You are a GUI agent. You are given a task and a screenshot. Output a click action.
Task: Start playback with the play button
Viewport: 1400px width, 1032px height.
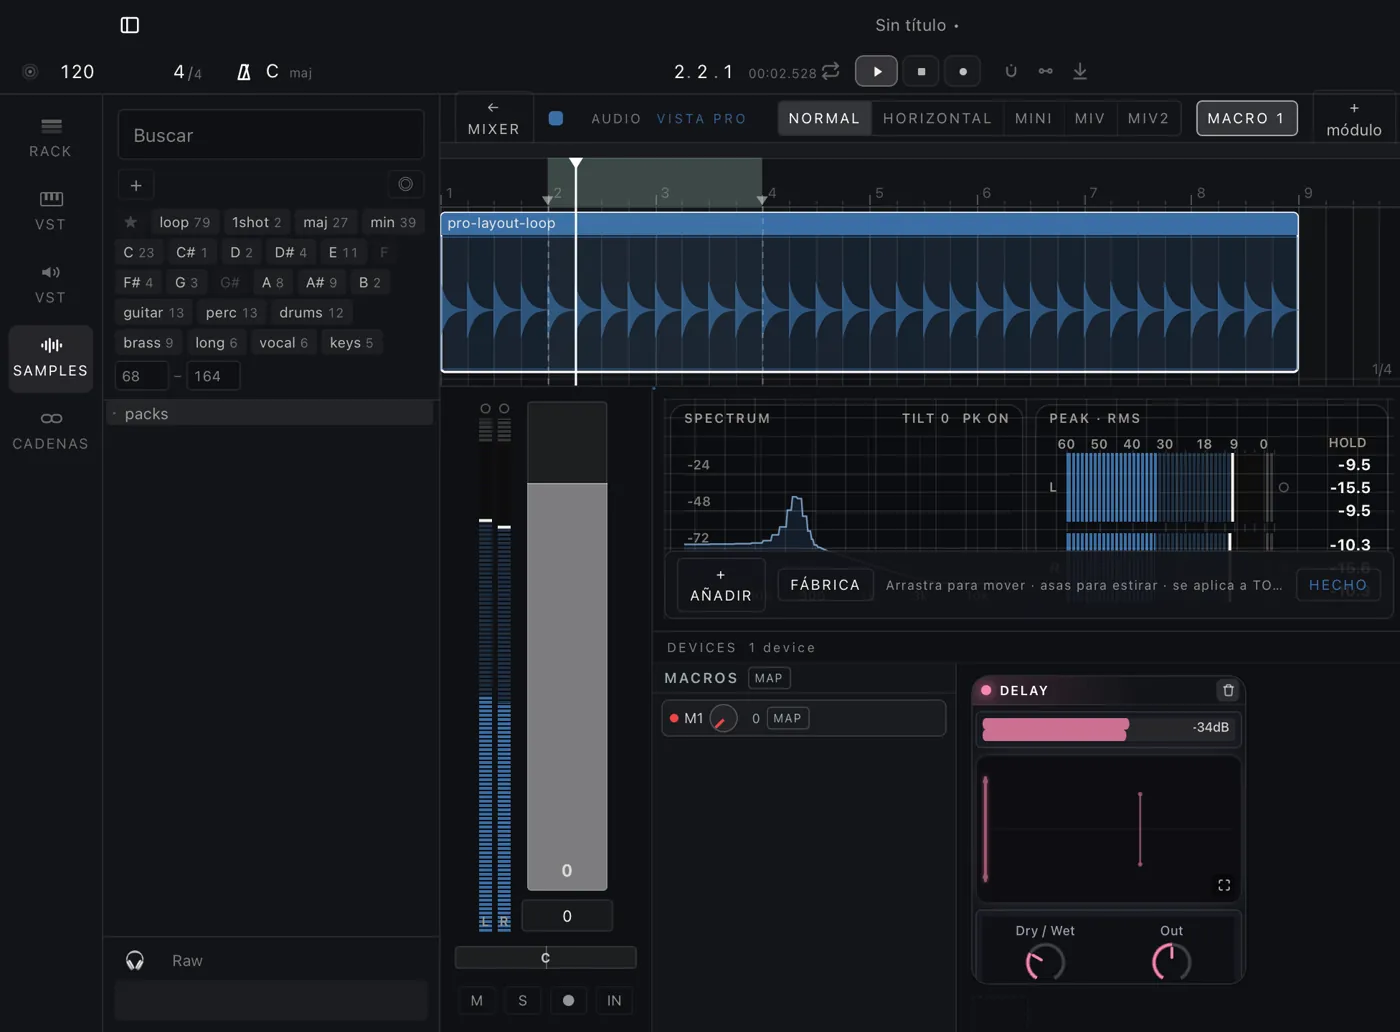pyautogui.click(x=876, y=71)
